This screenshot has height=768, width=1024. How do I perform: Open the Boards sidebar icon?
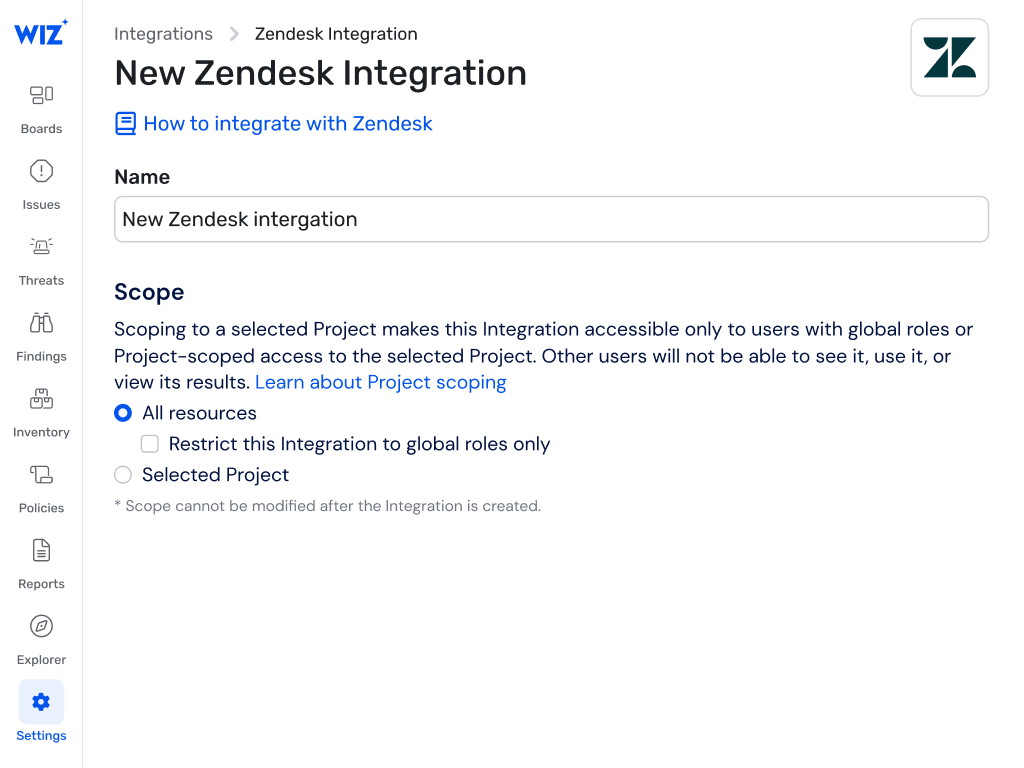tap(41, 95)
